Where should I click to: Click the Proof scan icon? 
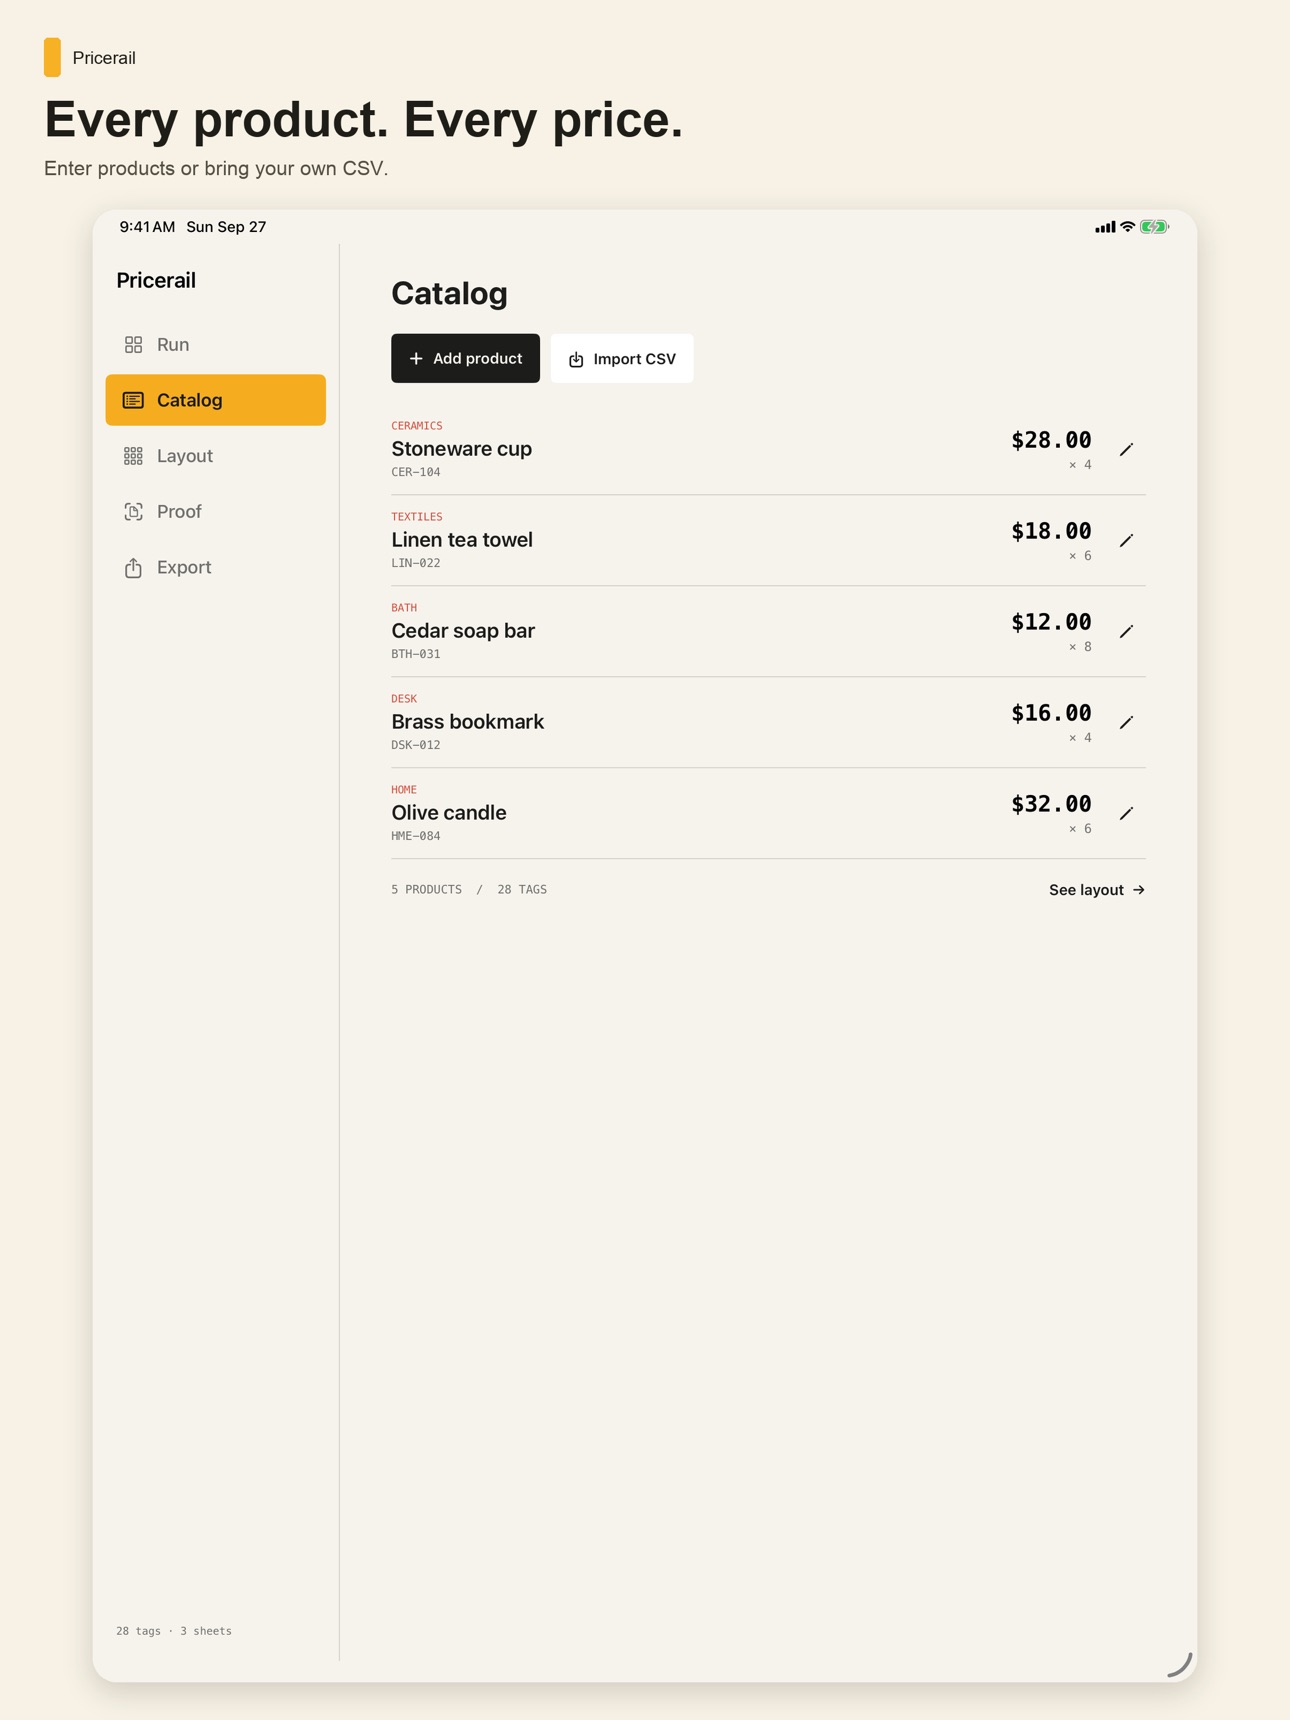pos(133,512)
